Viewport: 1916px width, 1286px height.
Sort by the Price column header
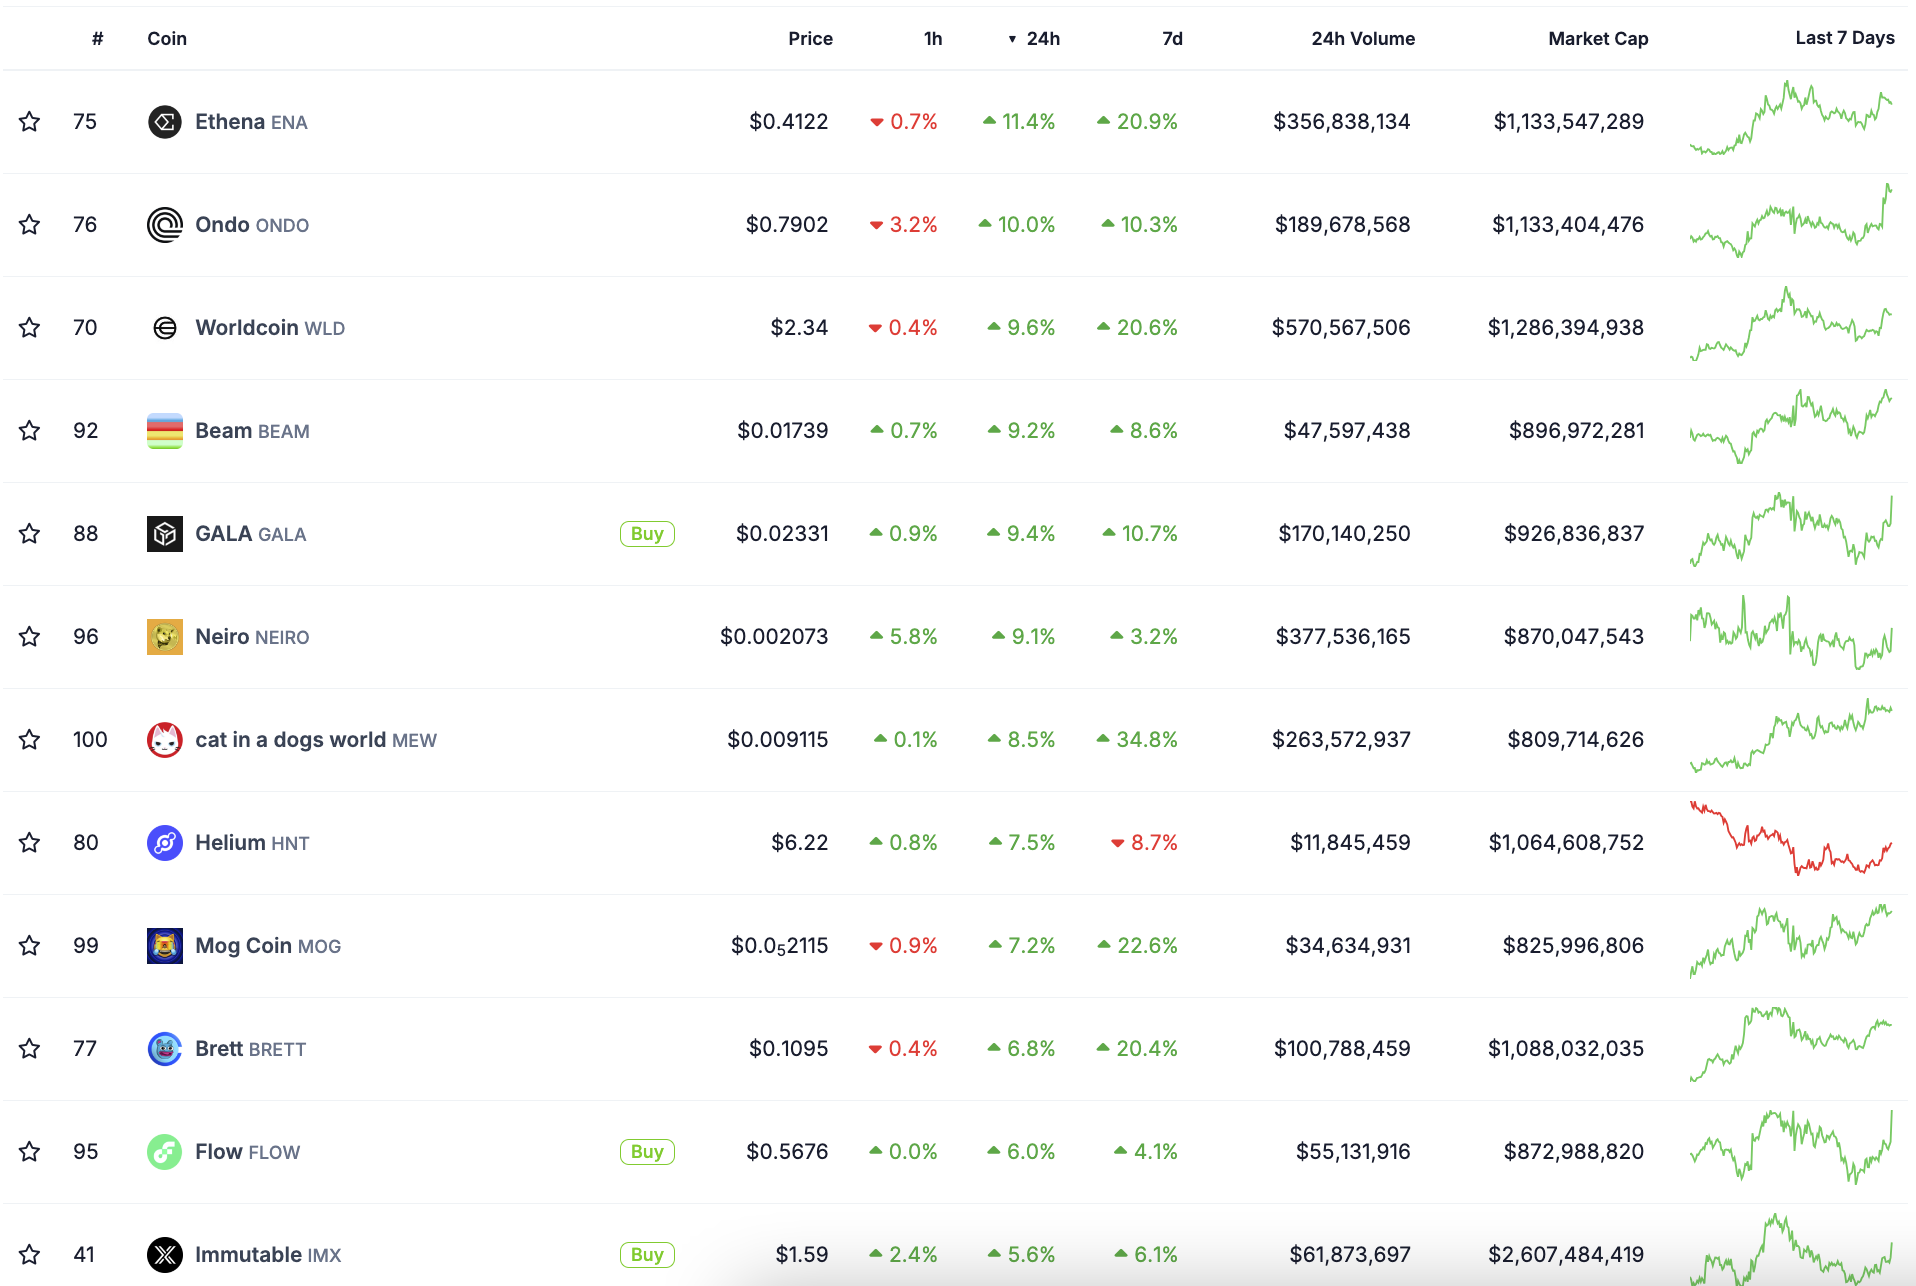coord(810,39)
